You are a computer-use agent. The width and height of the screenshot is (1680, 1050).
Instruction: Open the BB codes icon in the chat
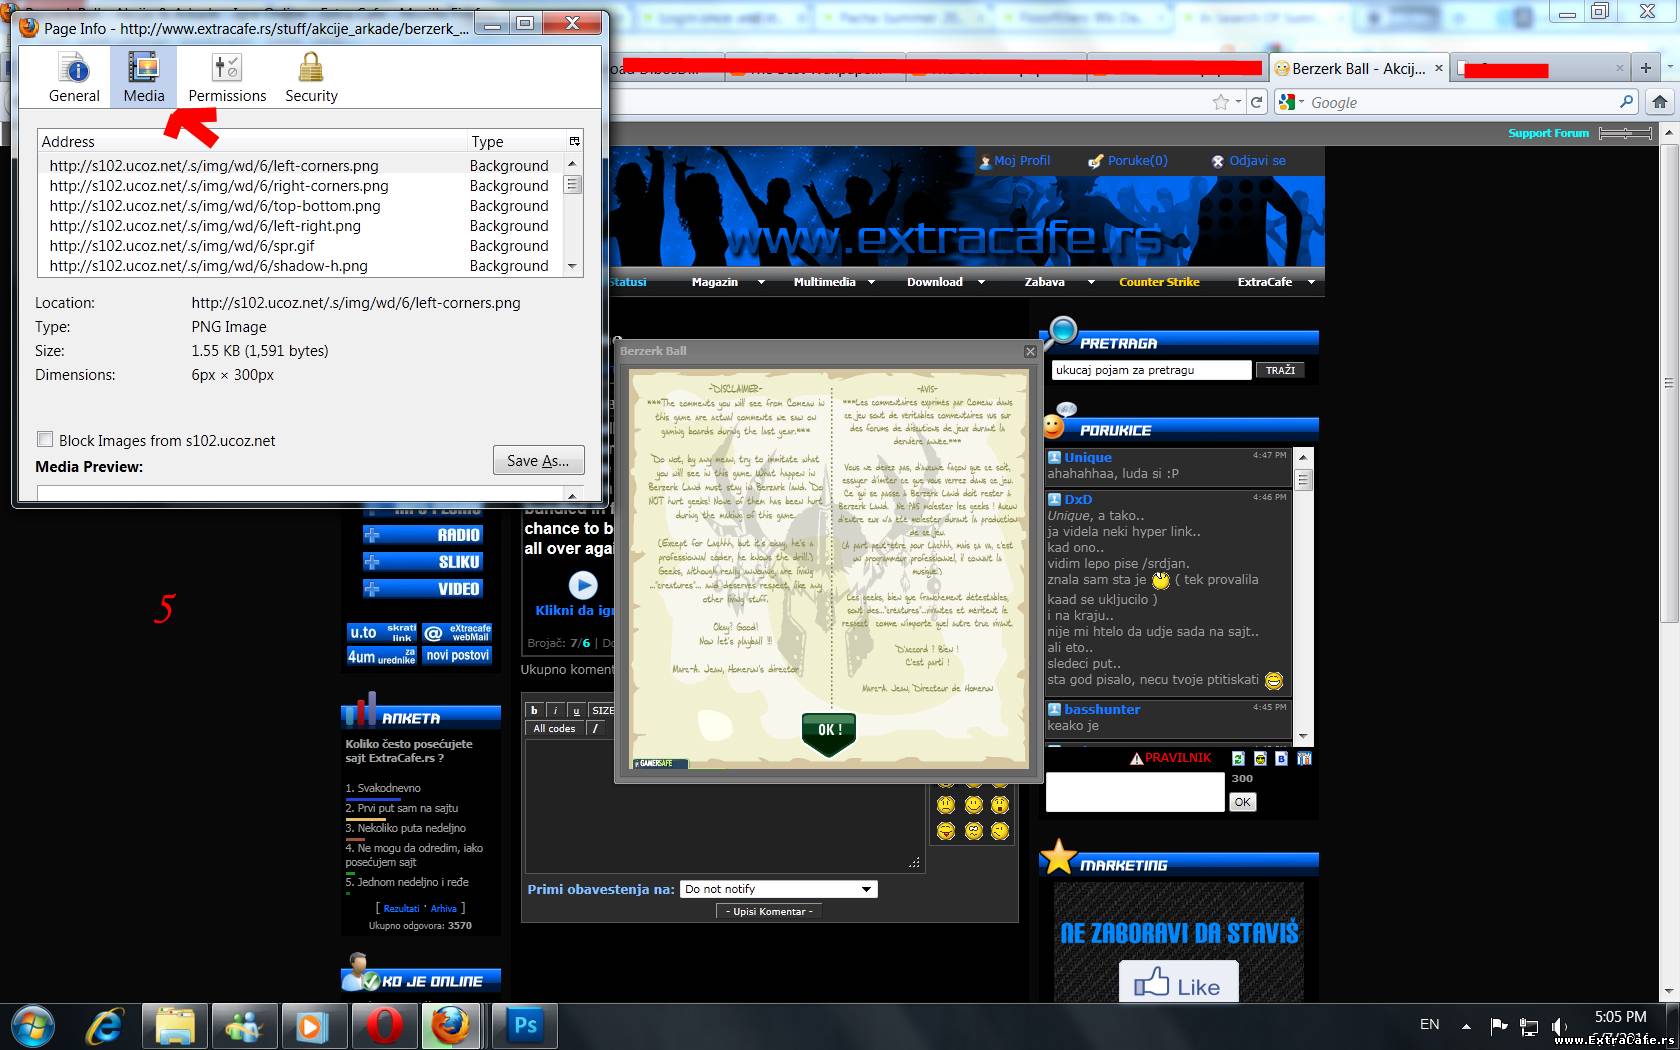(1282, 758)
